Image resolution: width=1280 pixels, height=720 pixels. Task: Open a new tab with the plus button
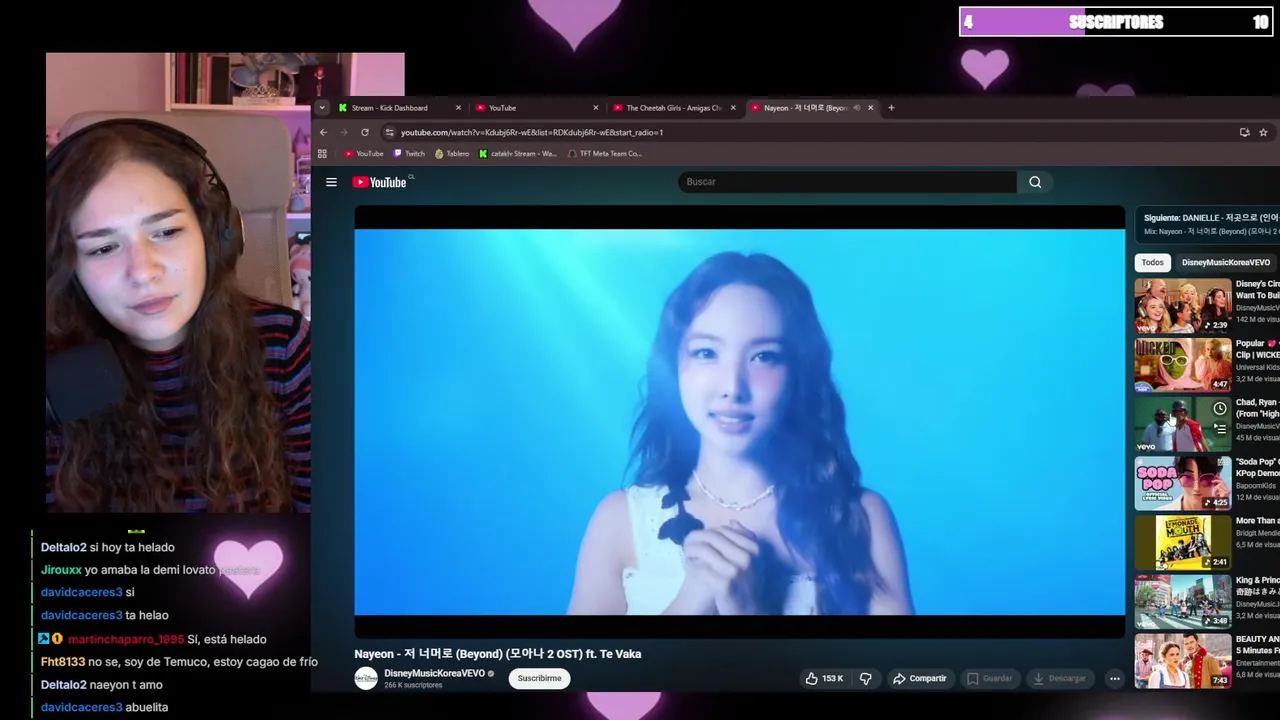point(891,108)
